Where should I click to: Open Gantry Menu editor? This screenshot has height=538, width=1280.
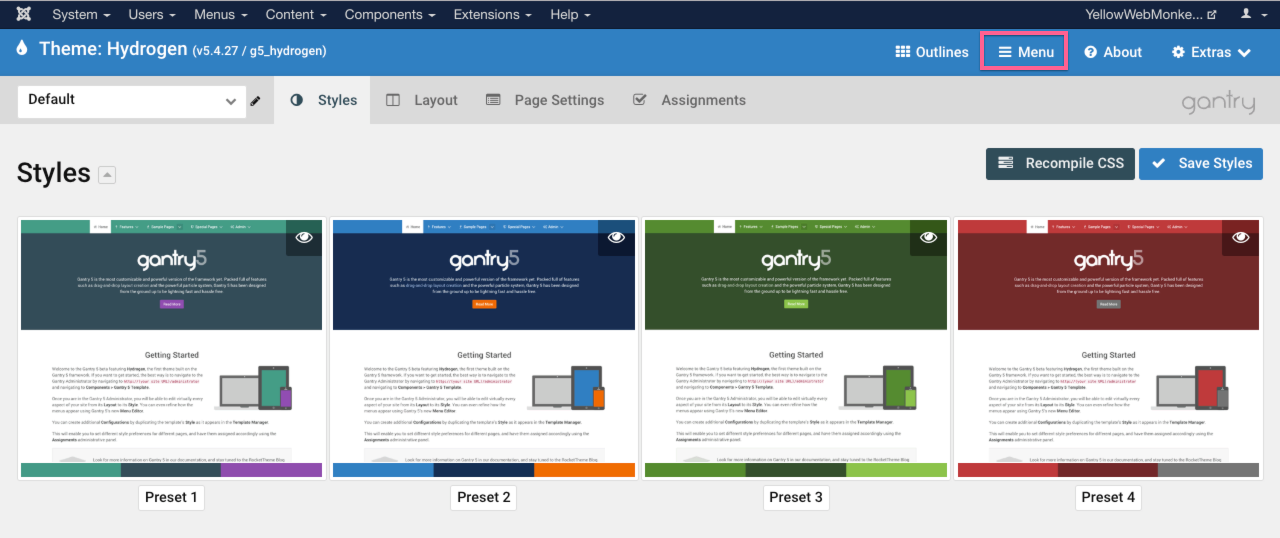[1024, 52]
